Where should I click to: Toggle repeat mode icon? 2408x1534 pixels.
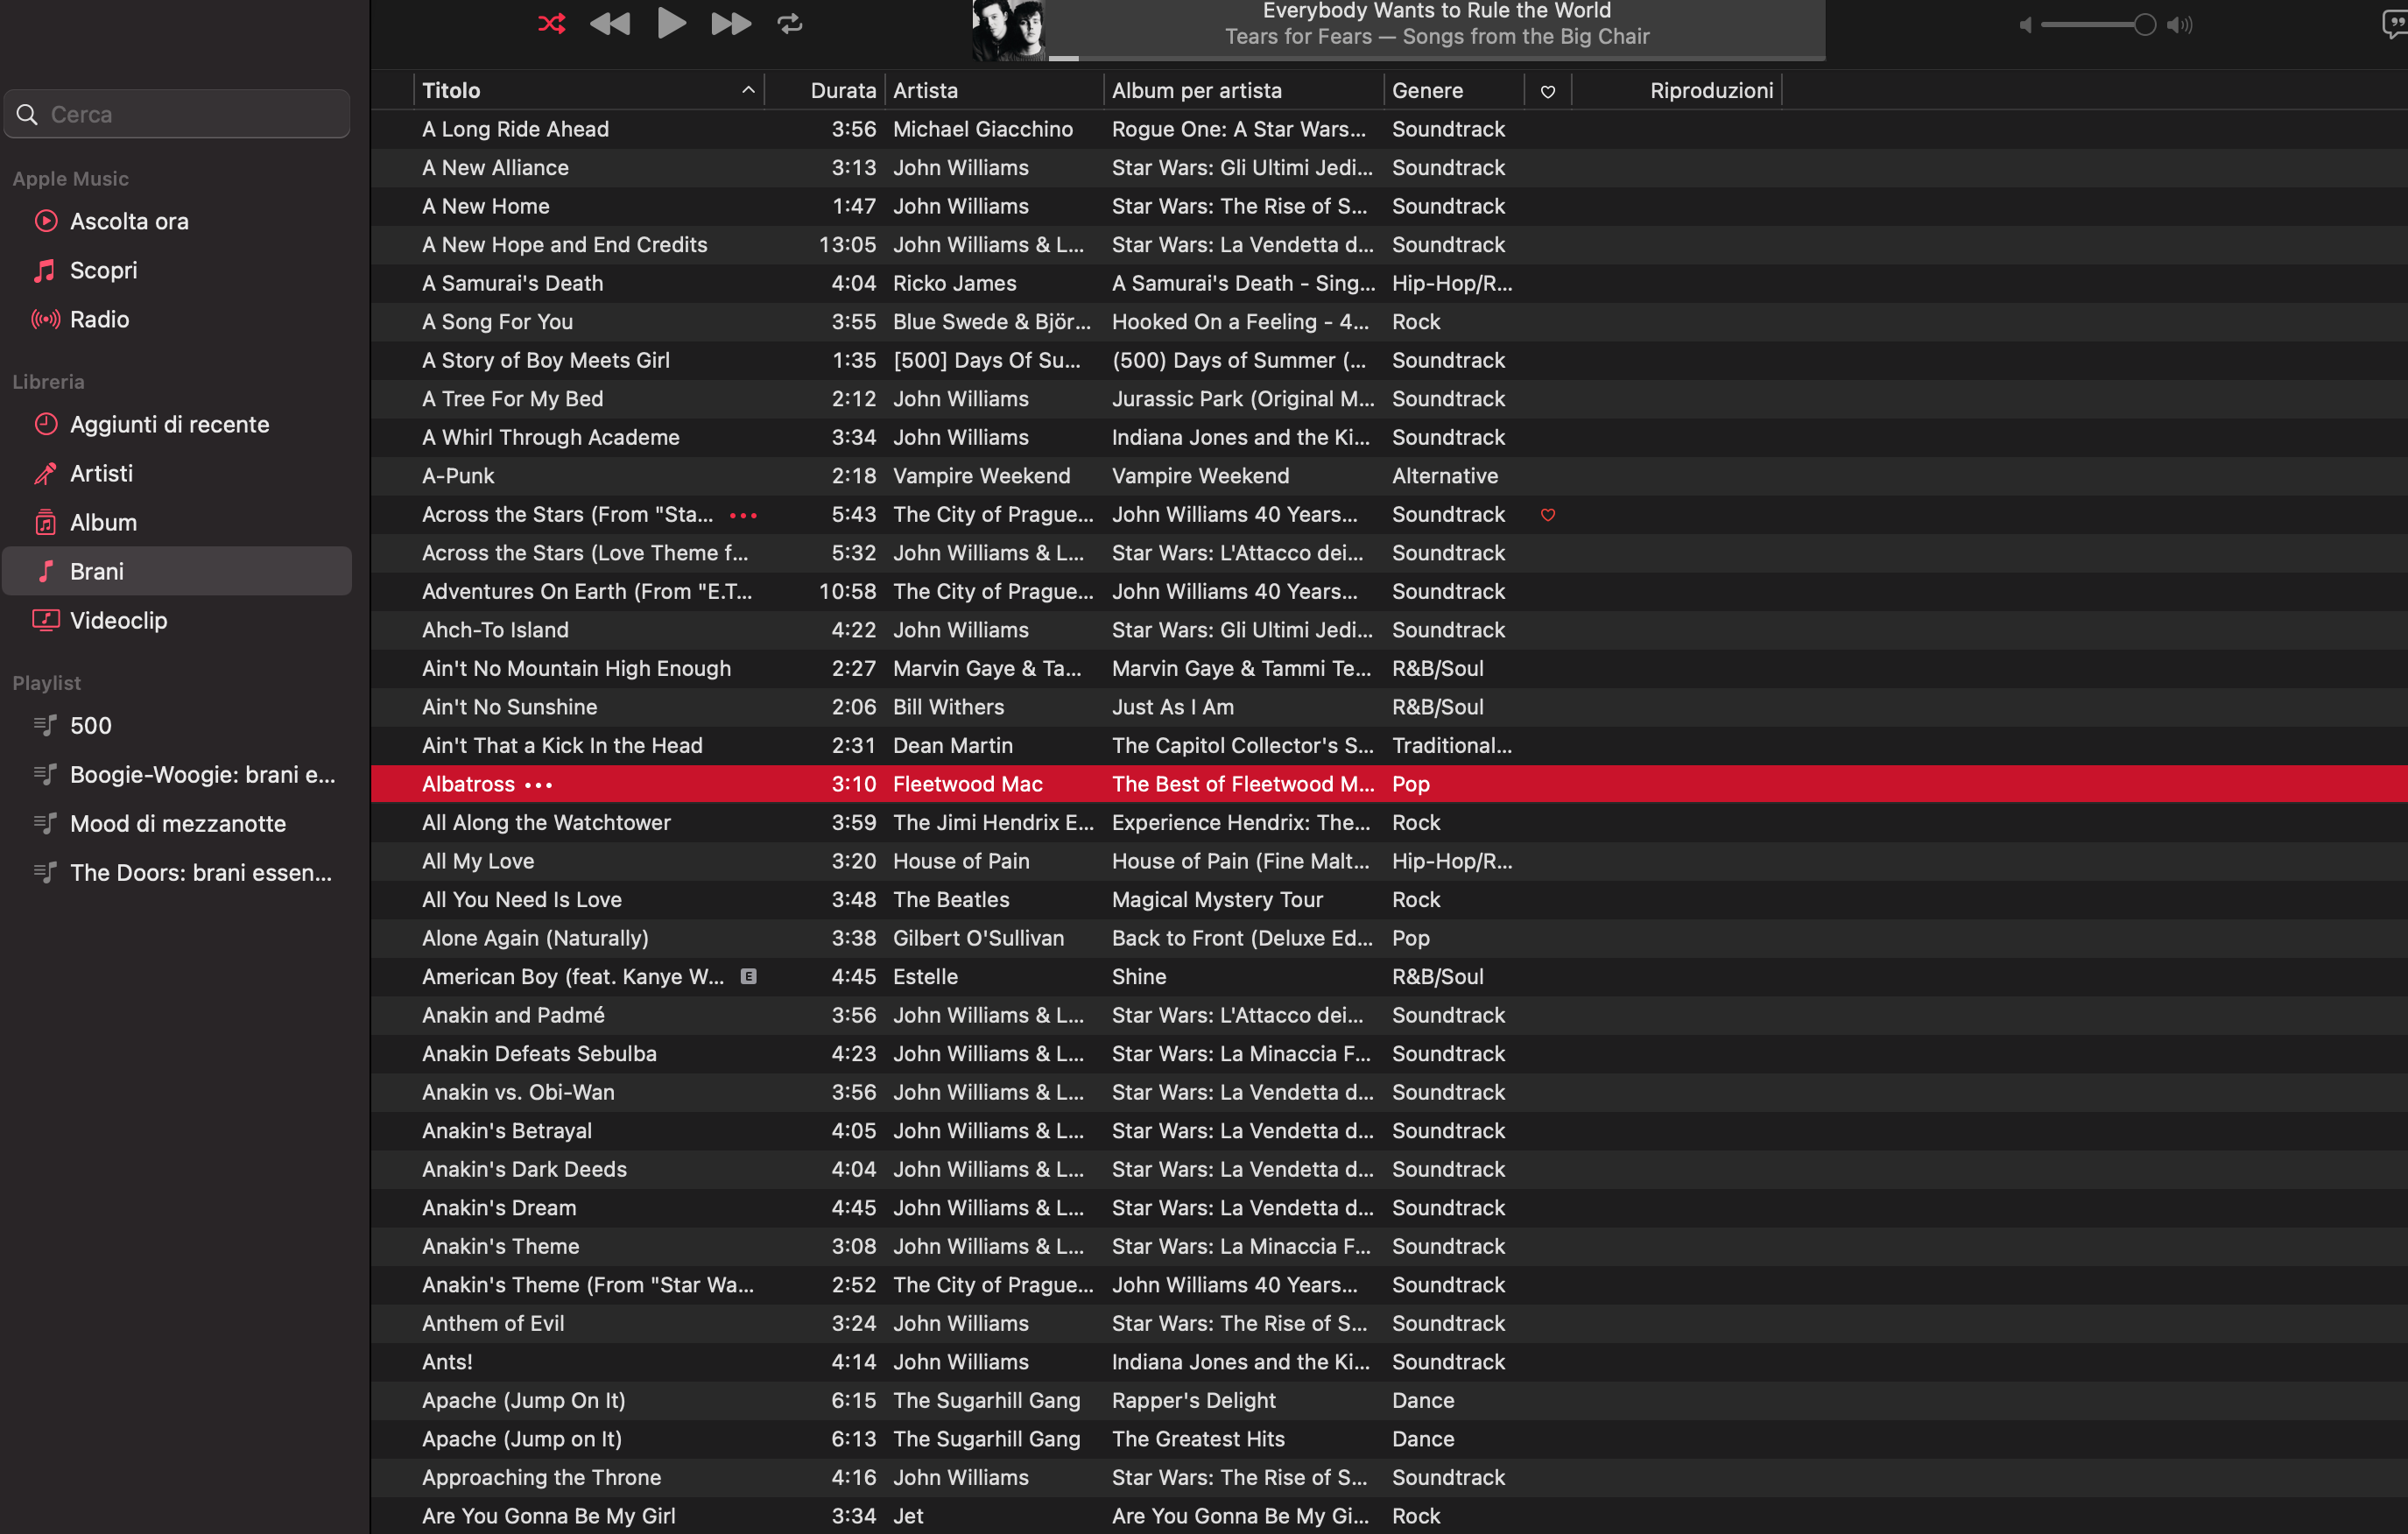point(790,23)
